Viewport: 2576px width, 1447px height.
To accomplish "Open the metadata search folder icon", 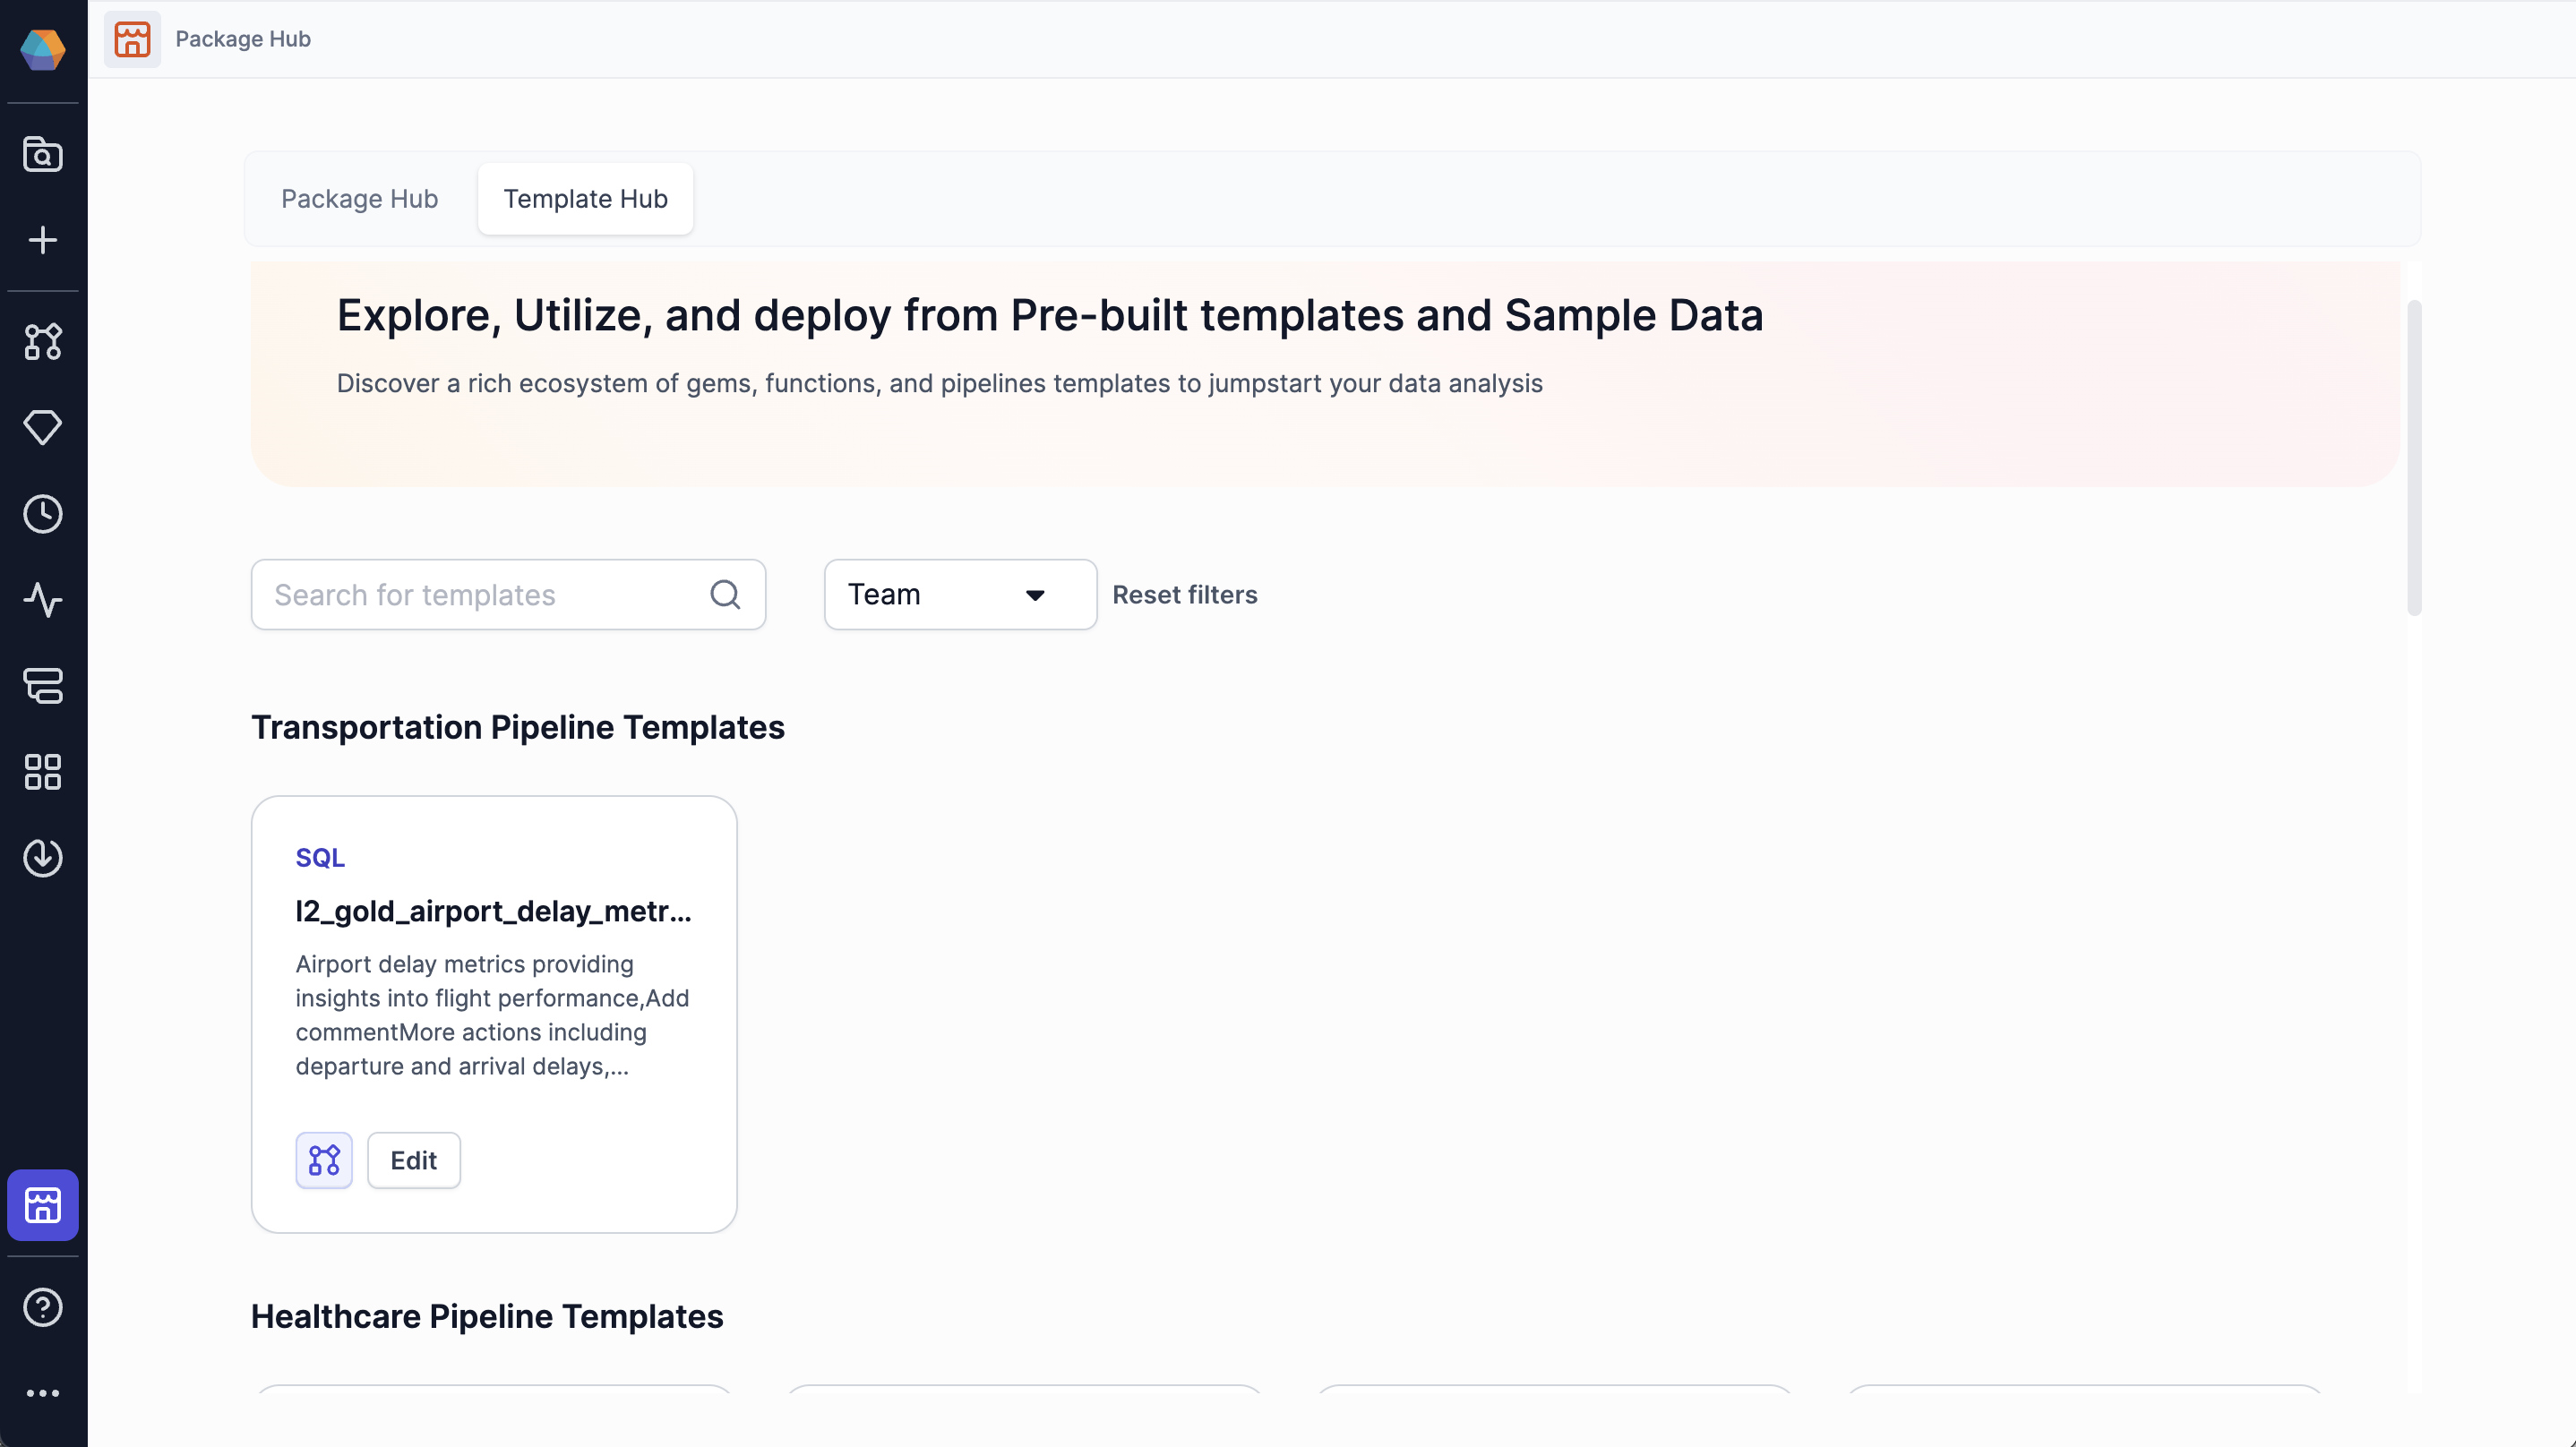I will click(x=43, y=154).
